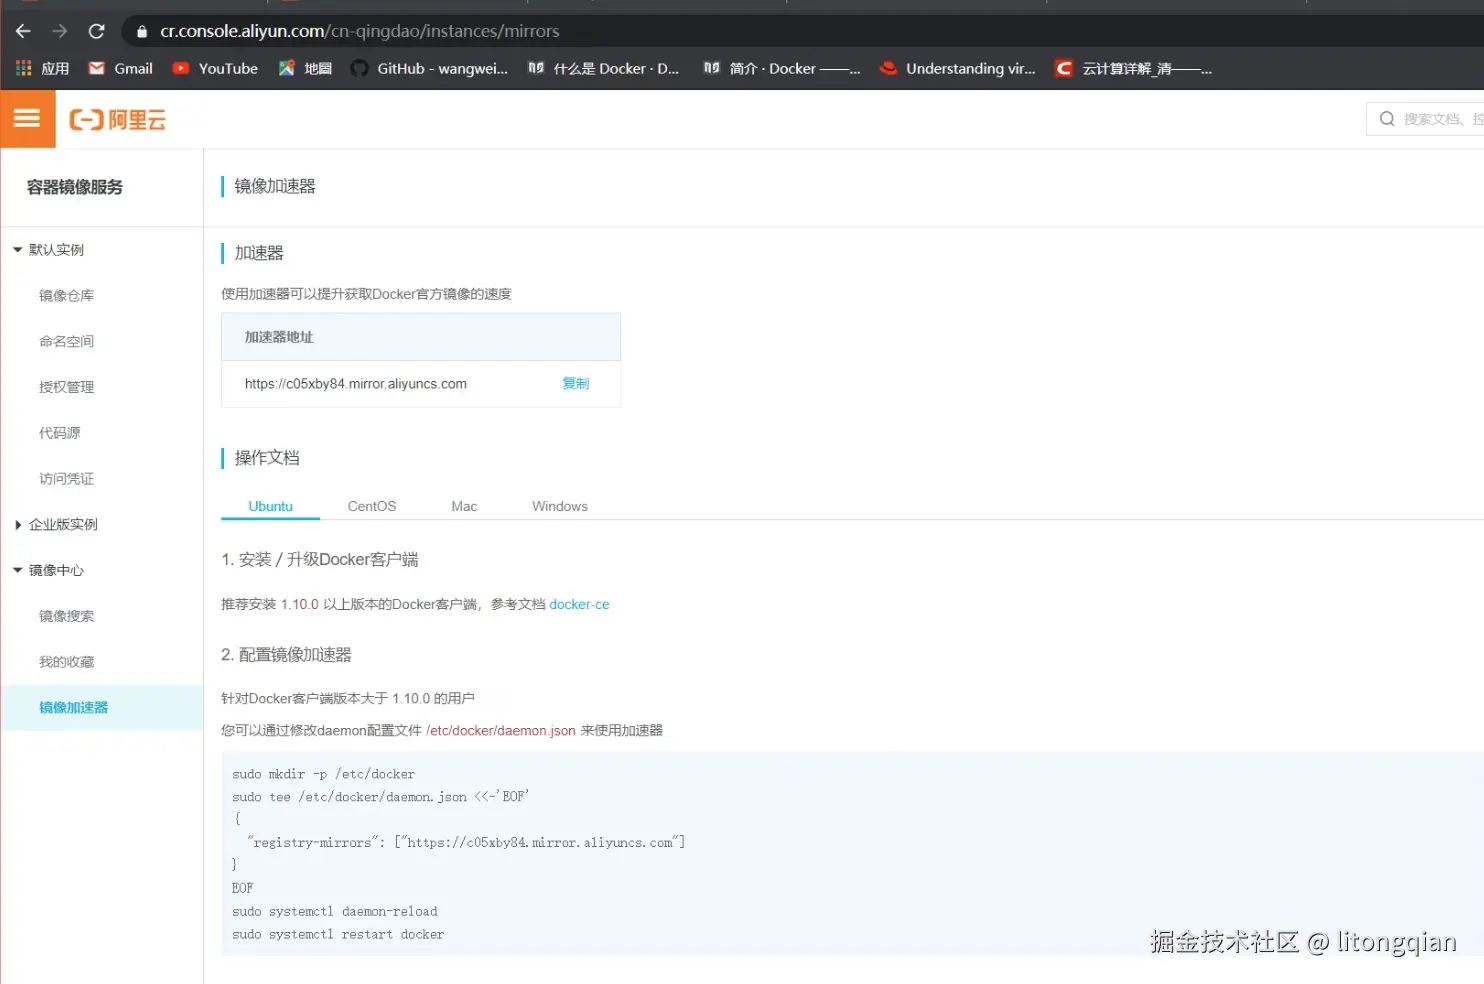Open 代码源 in the sidebar
1484x984 pixels.
(59, 433)
